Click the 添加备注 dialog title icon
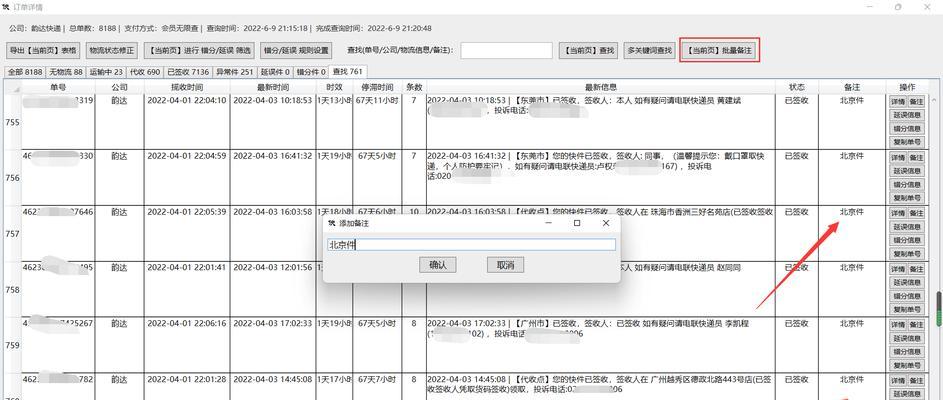The width and height of the screenshot is (943, 400). tap(332, 223)
